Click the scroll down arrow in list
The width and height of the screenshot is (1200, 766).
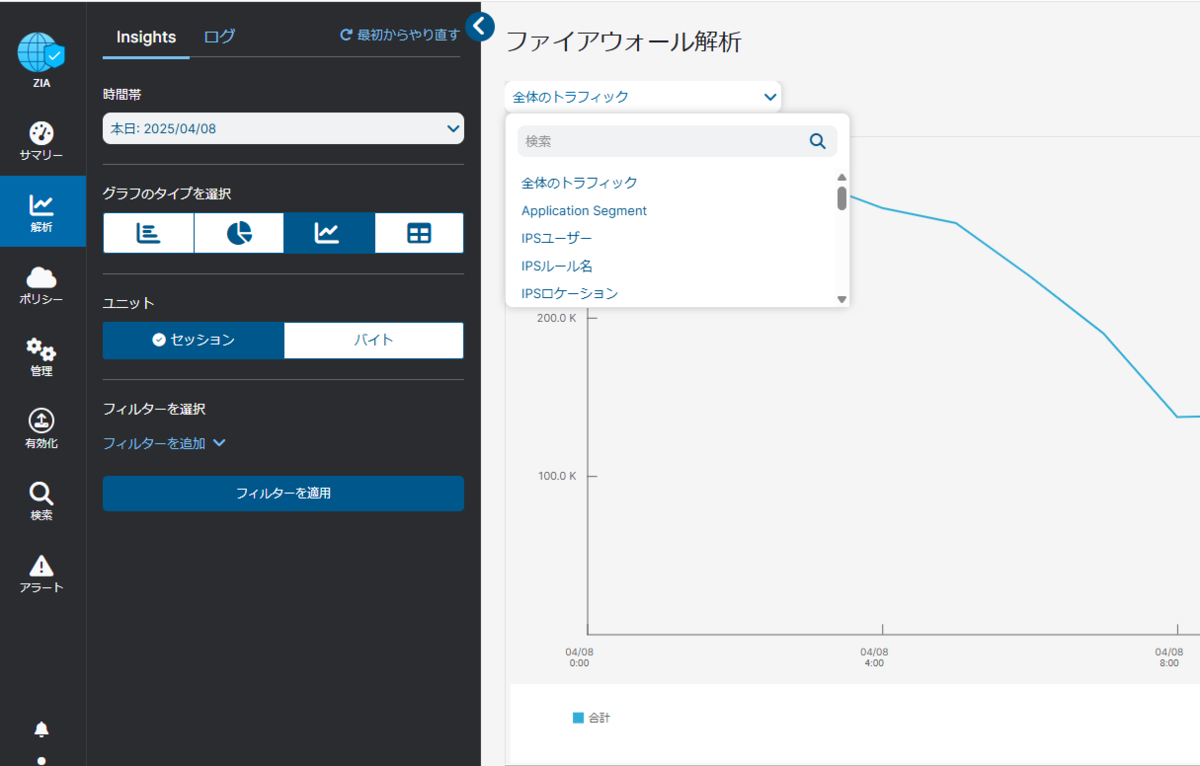pyautogui.click(x=842, y=298)
